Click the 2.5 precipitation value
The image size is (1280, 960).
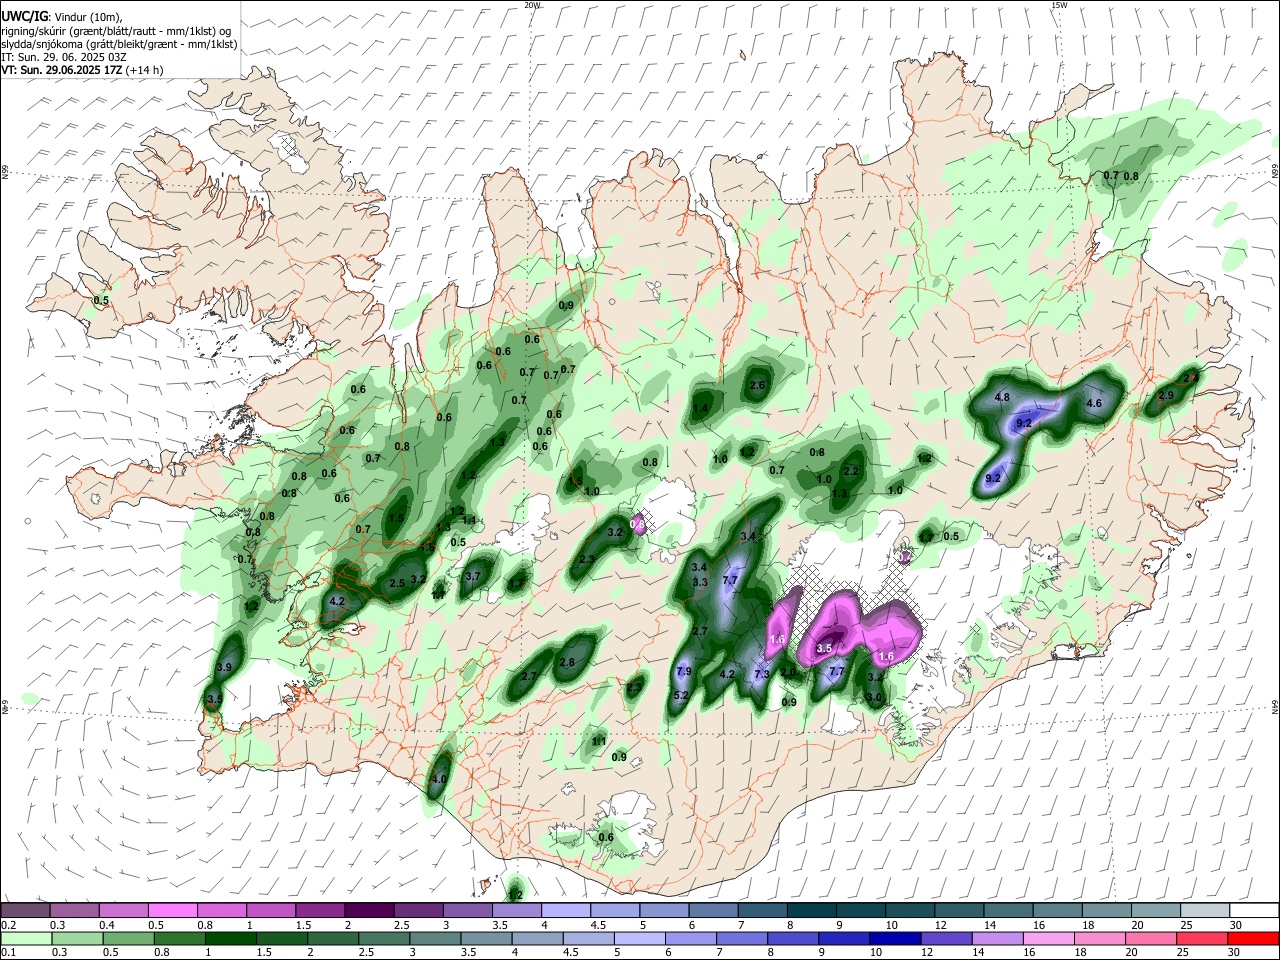(x=396, y=584)
